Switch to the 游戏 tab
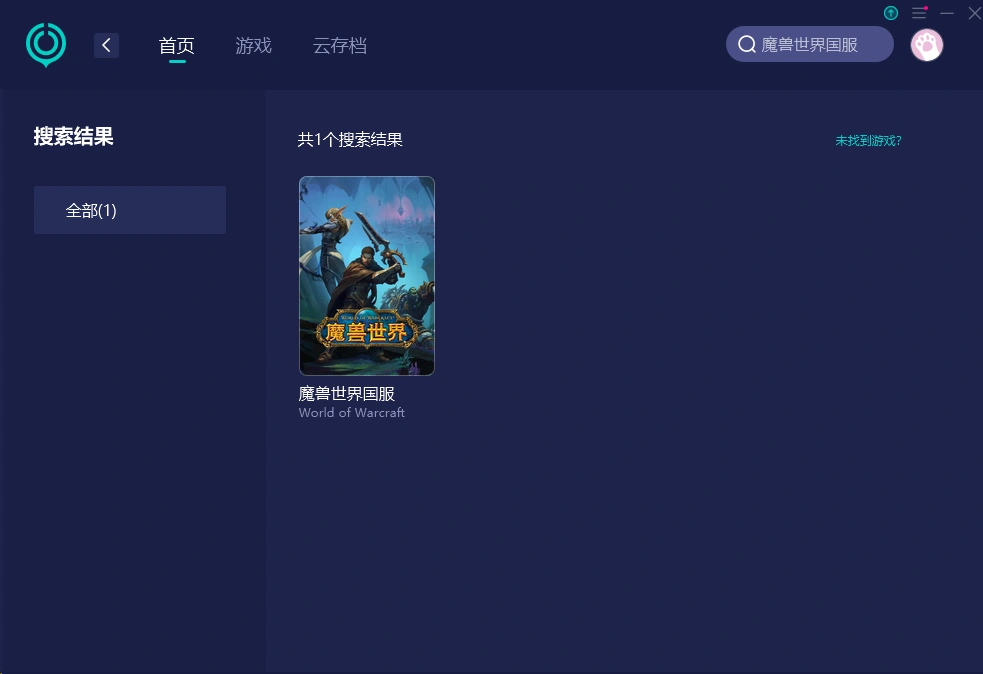 [253, 46]
